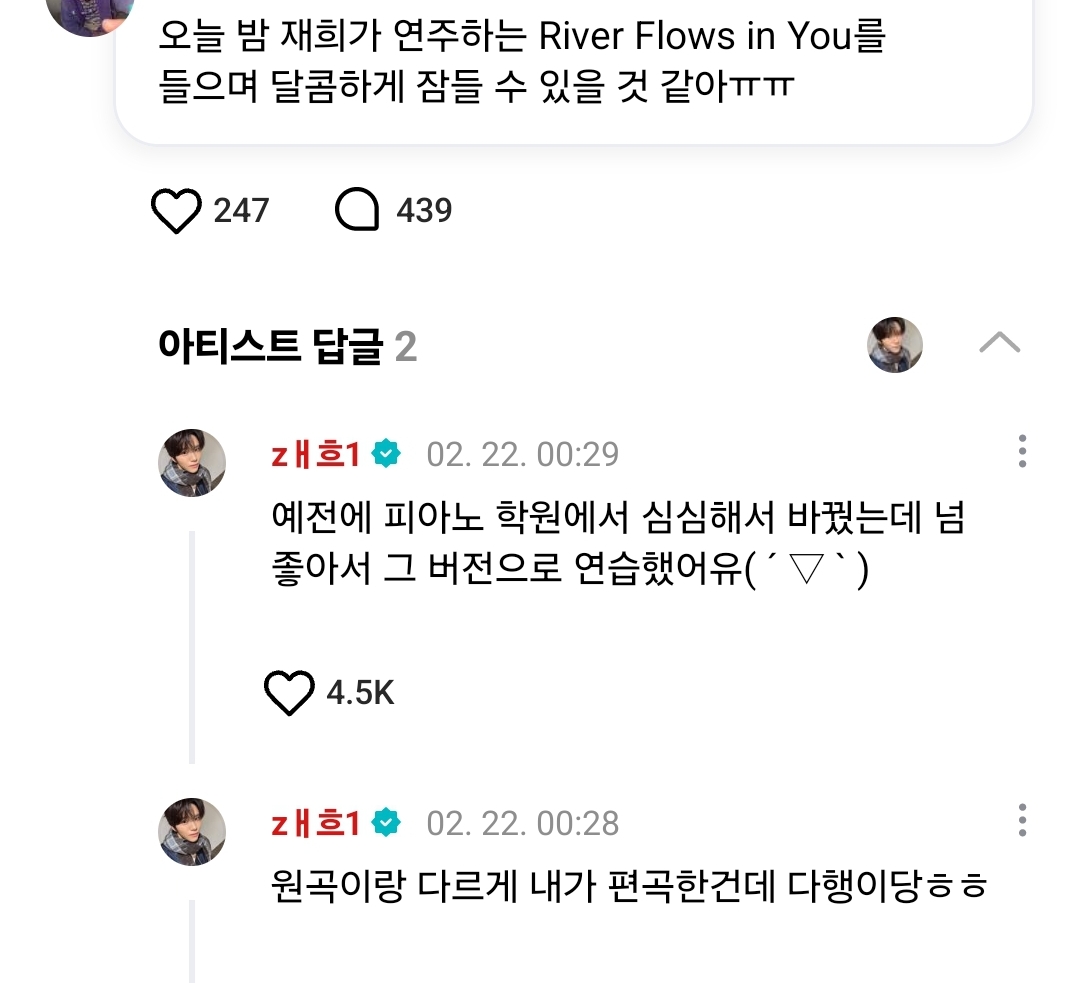Open profile picture on the 00:29 reply
This screenshot has height=983, width=1080.
193,463
